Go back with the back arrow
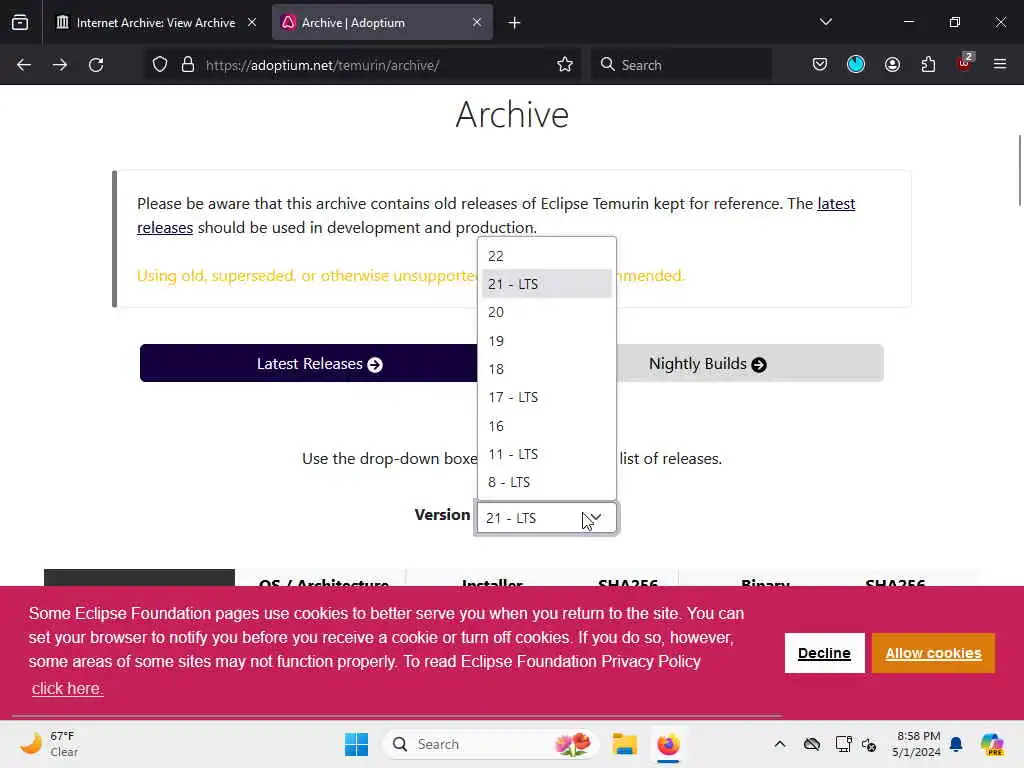The height and width of the screenshot is (768, 1024). coord(24,65)
